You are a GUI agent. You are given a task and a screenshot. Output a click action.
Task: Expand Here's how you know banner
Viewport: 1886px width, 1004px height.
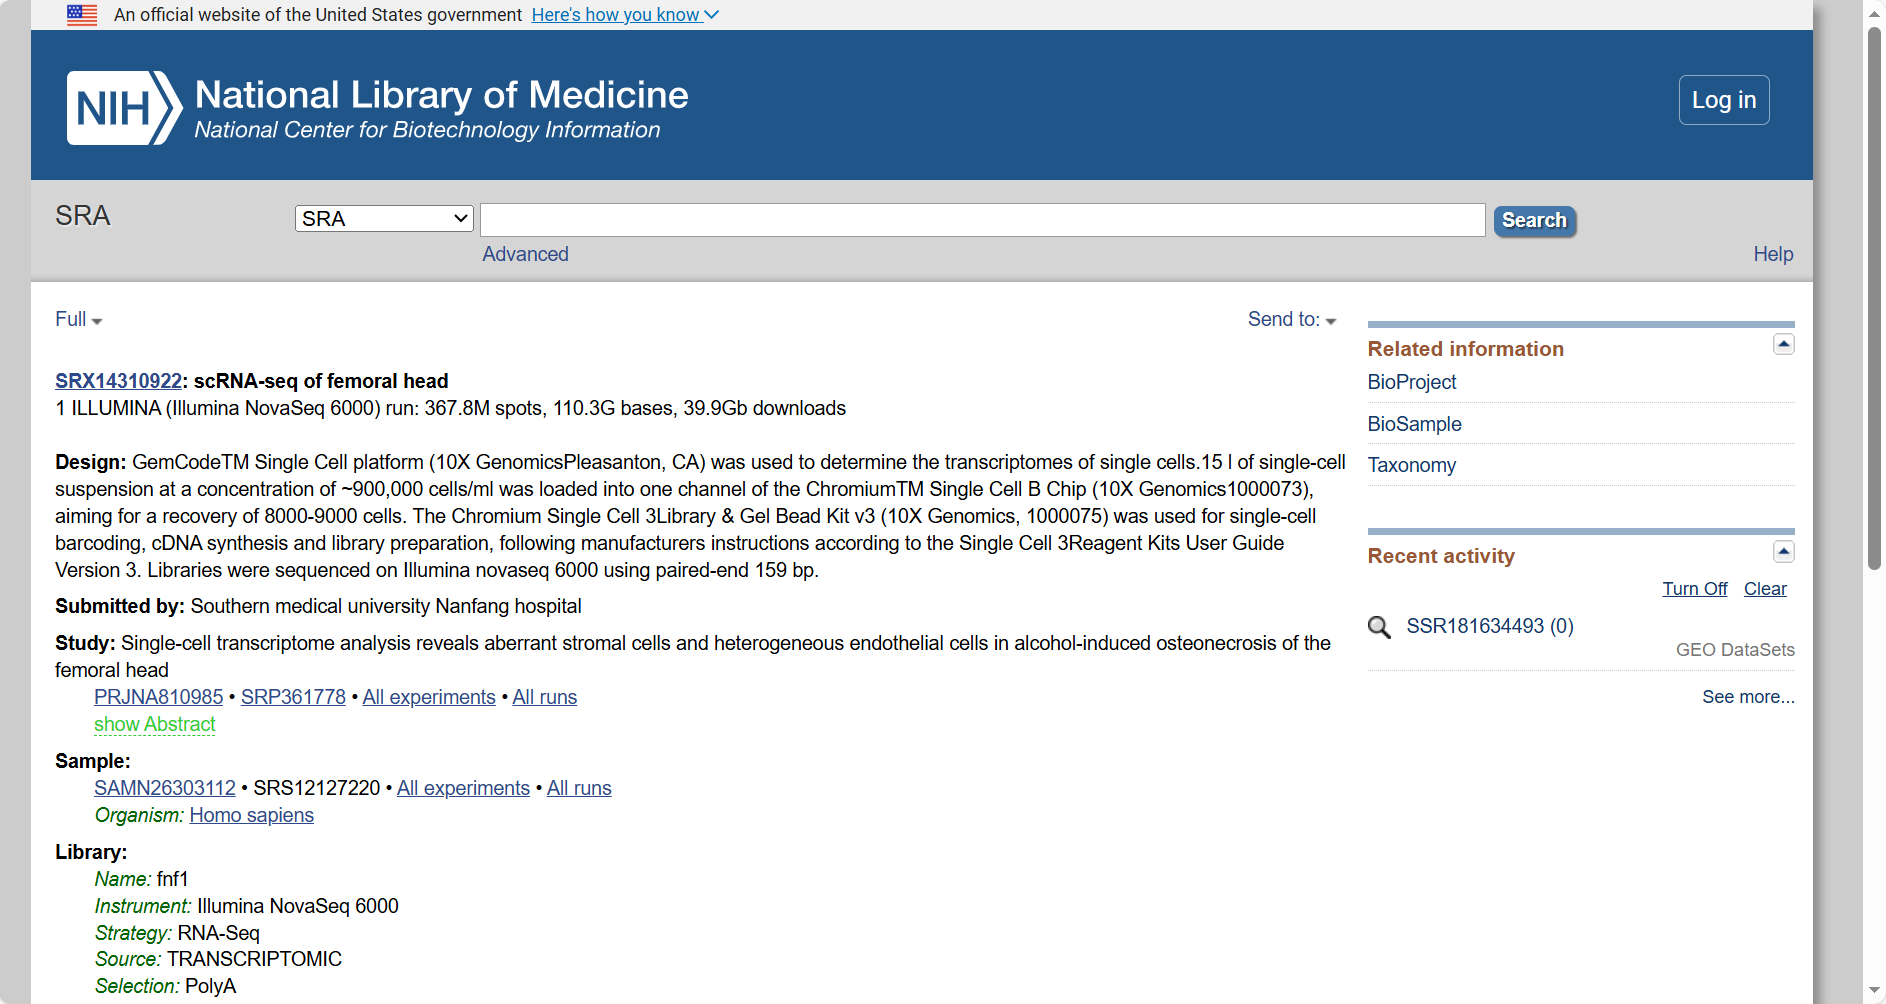coord(624,15)
